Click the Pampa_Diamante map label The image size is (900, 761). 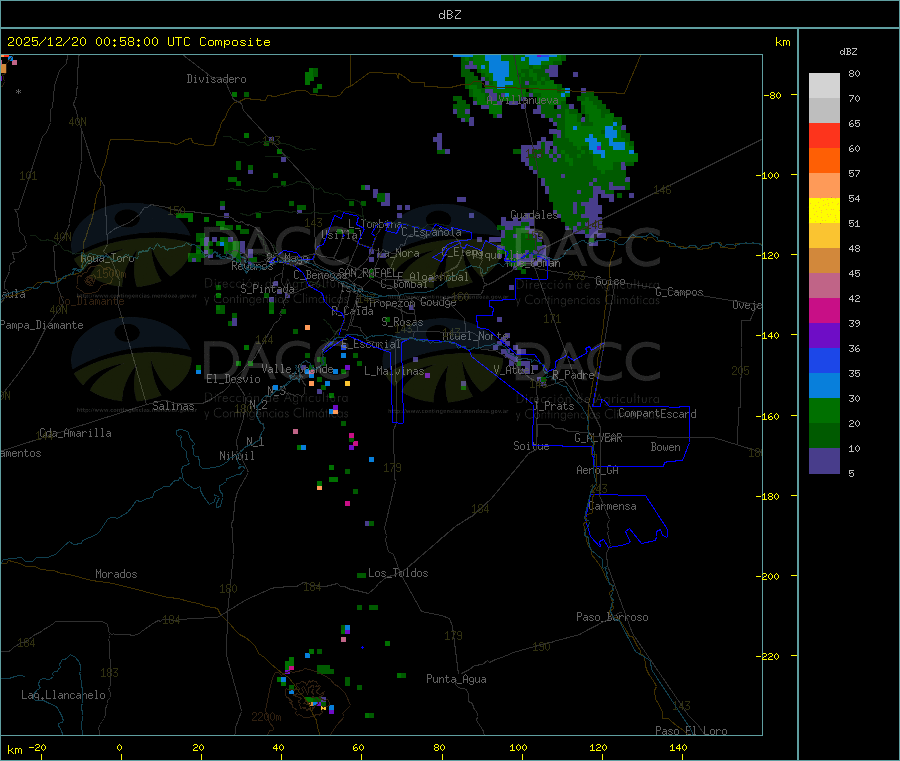click(42, 325)
